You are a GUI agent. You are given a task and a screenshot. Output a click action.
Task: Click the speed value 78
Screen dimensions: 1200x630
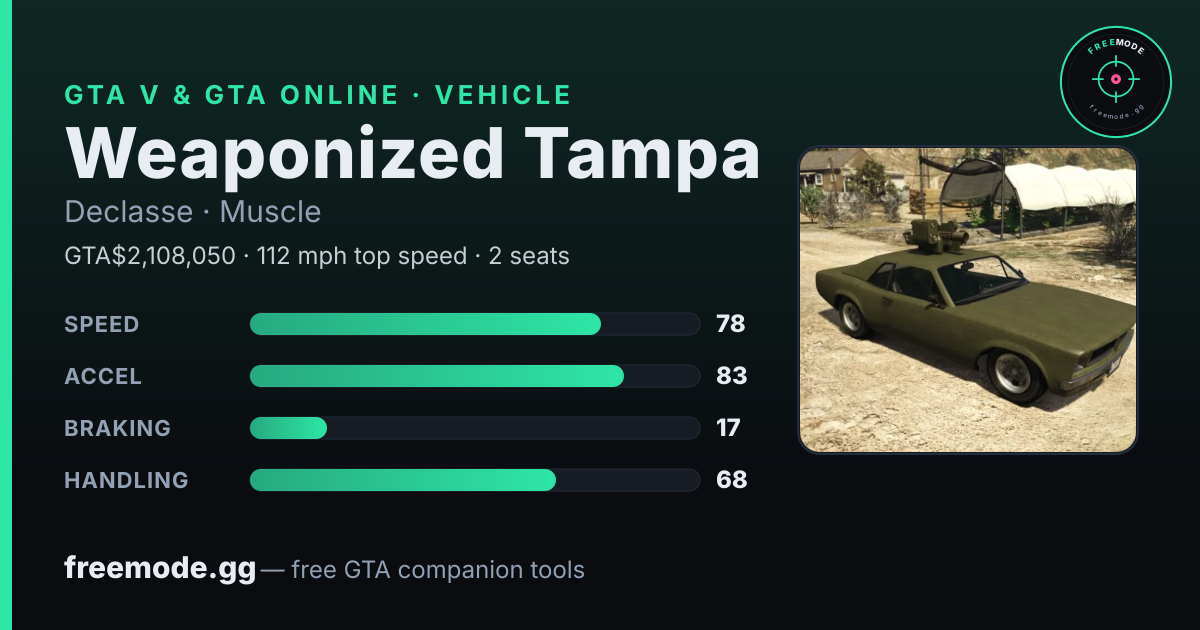pyautogui.click(x=731, y=324)
